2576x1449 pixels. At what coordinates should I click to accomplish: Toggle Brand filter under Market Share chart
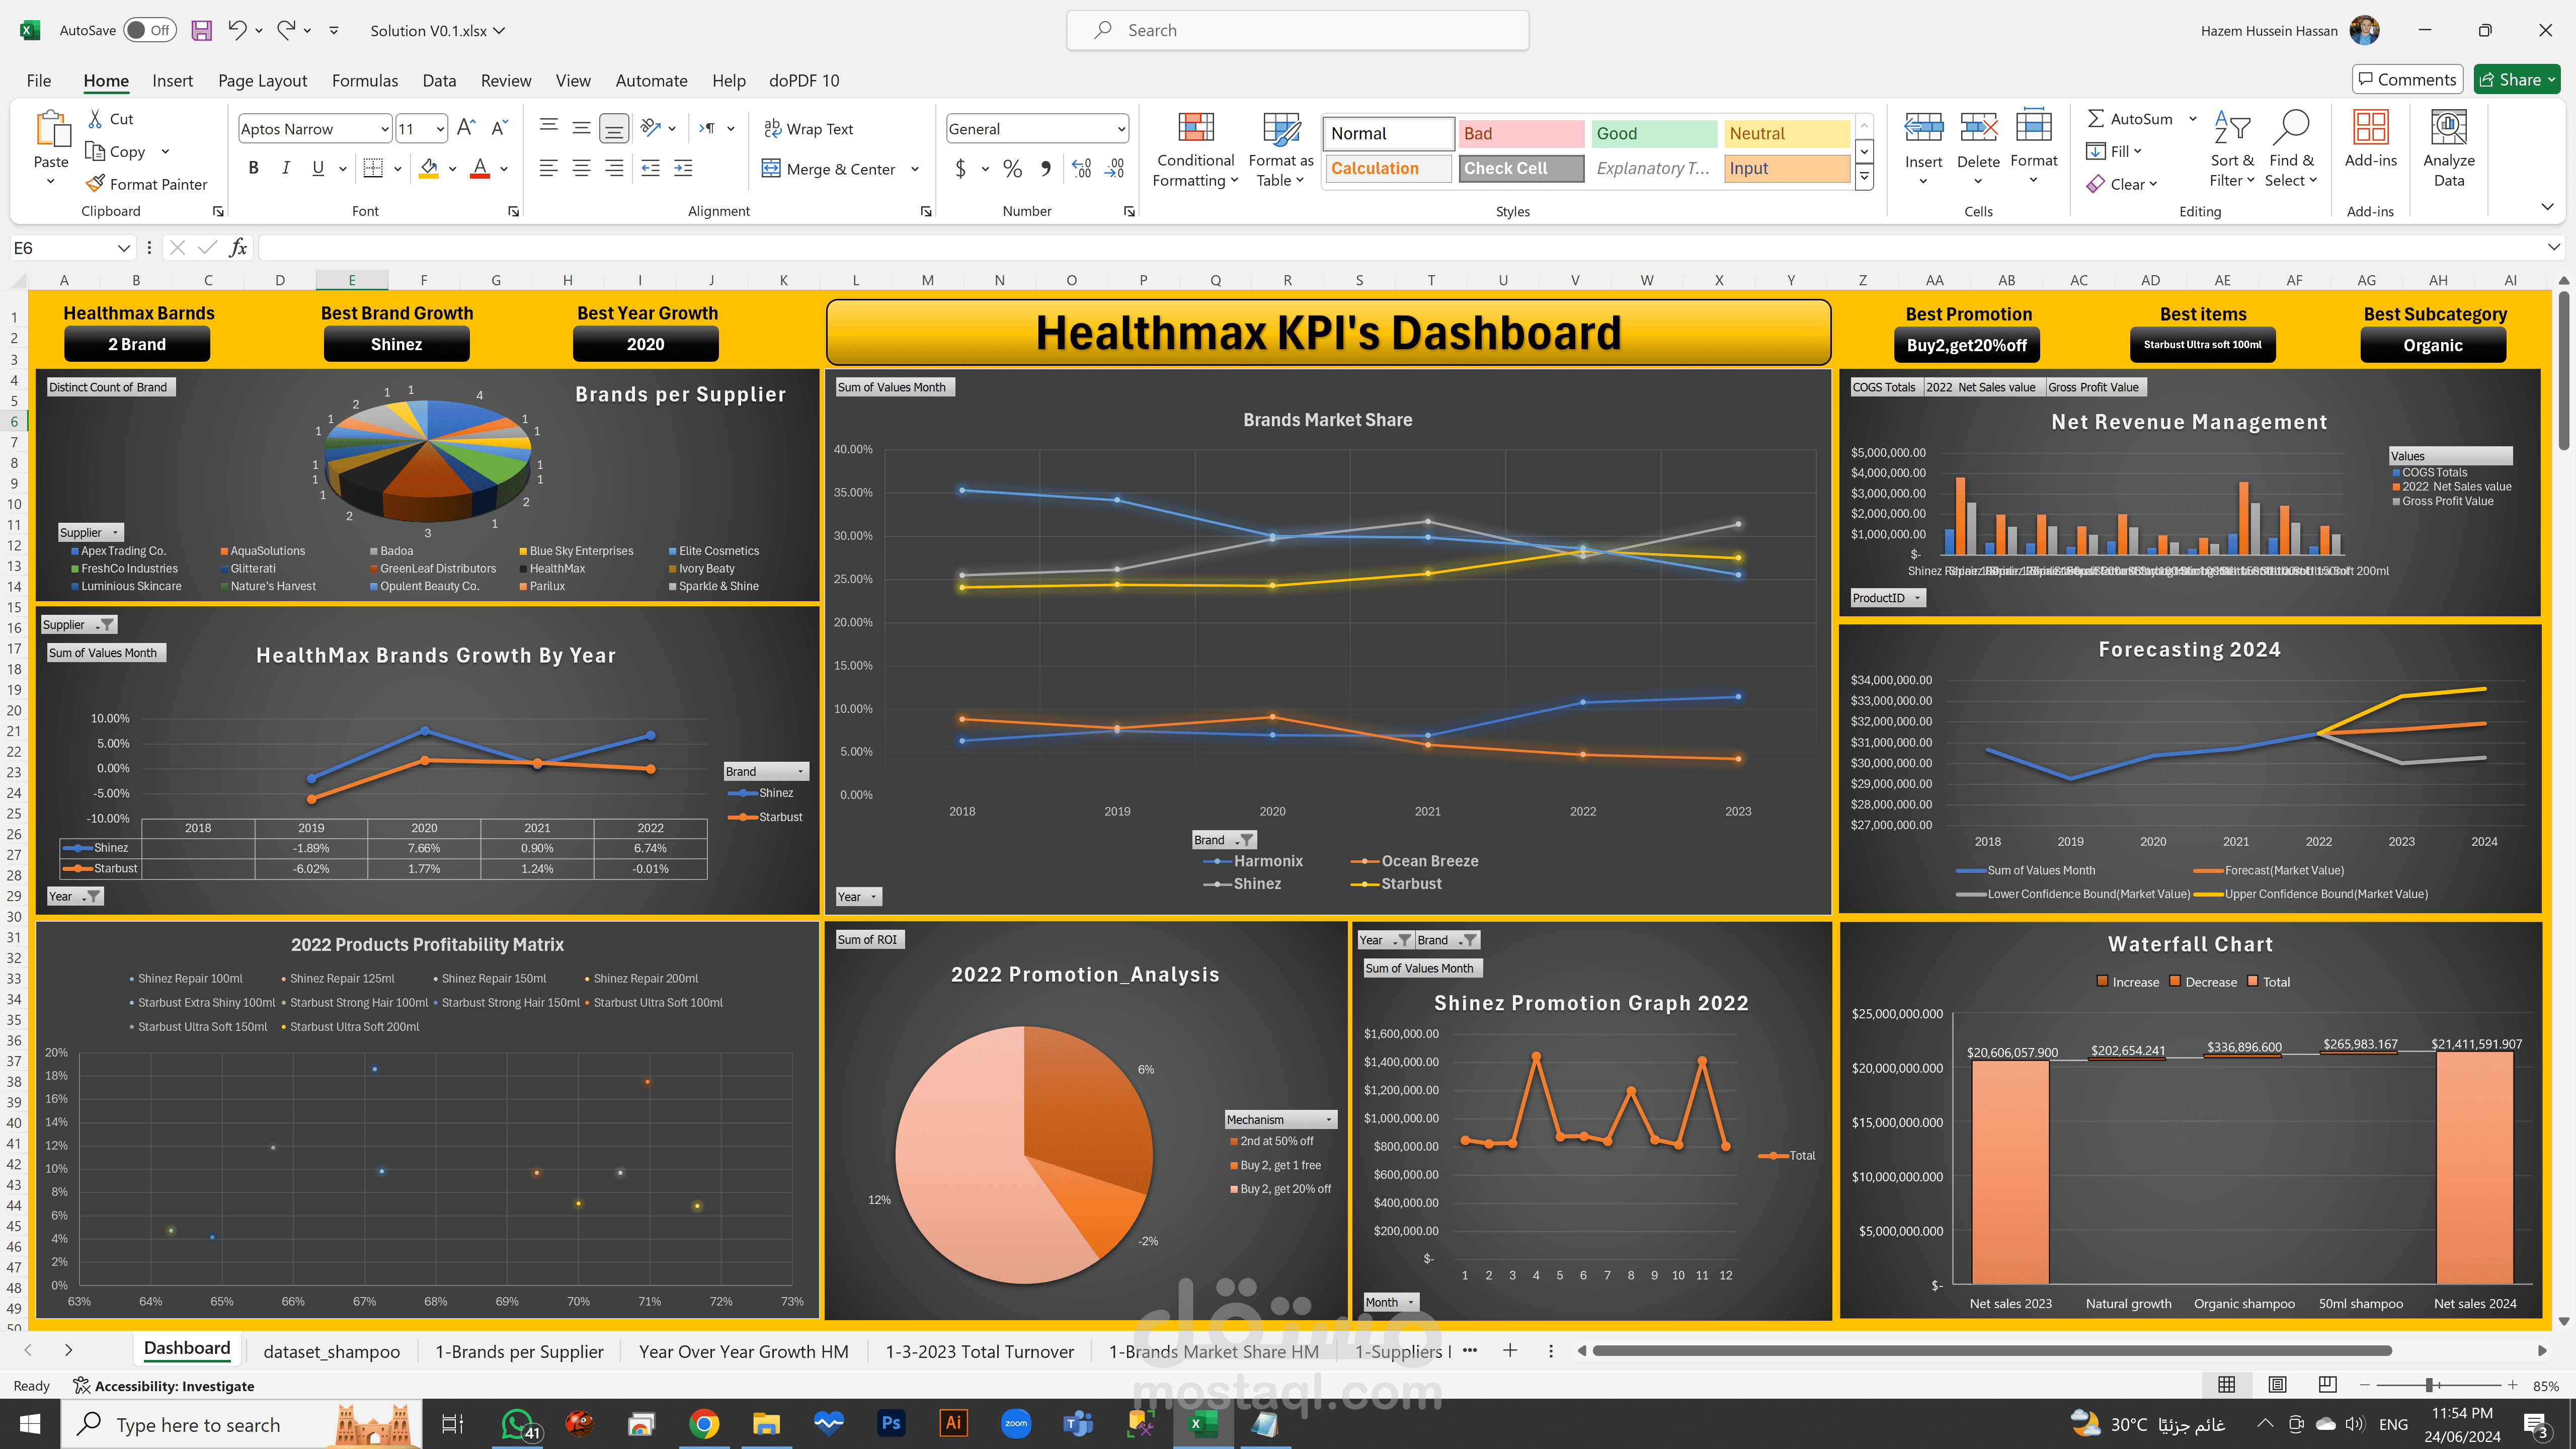pyautogui.click(x=1224, y=840)
